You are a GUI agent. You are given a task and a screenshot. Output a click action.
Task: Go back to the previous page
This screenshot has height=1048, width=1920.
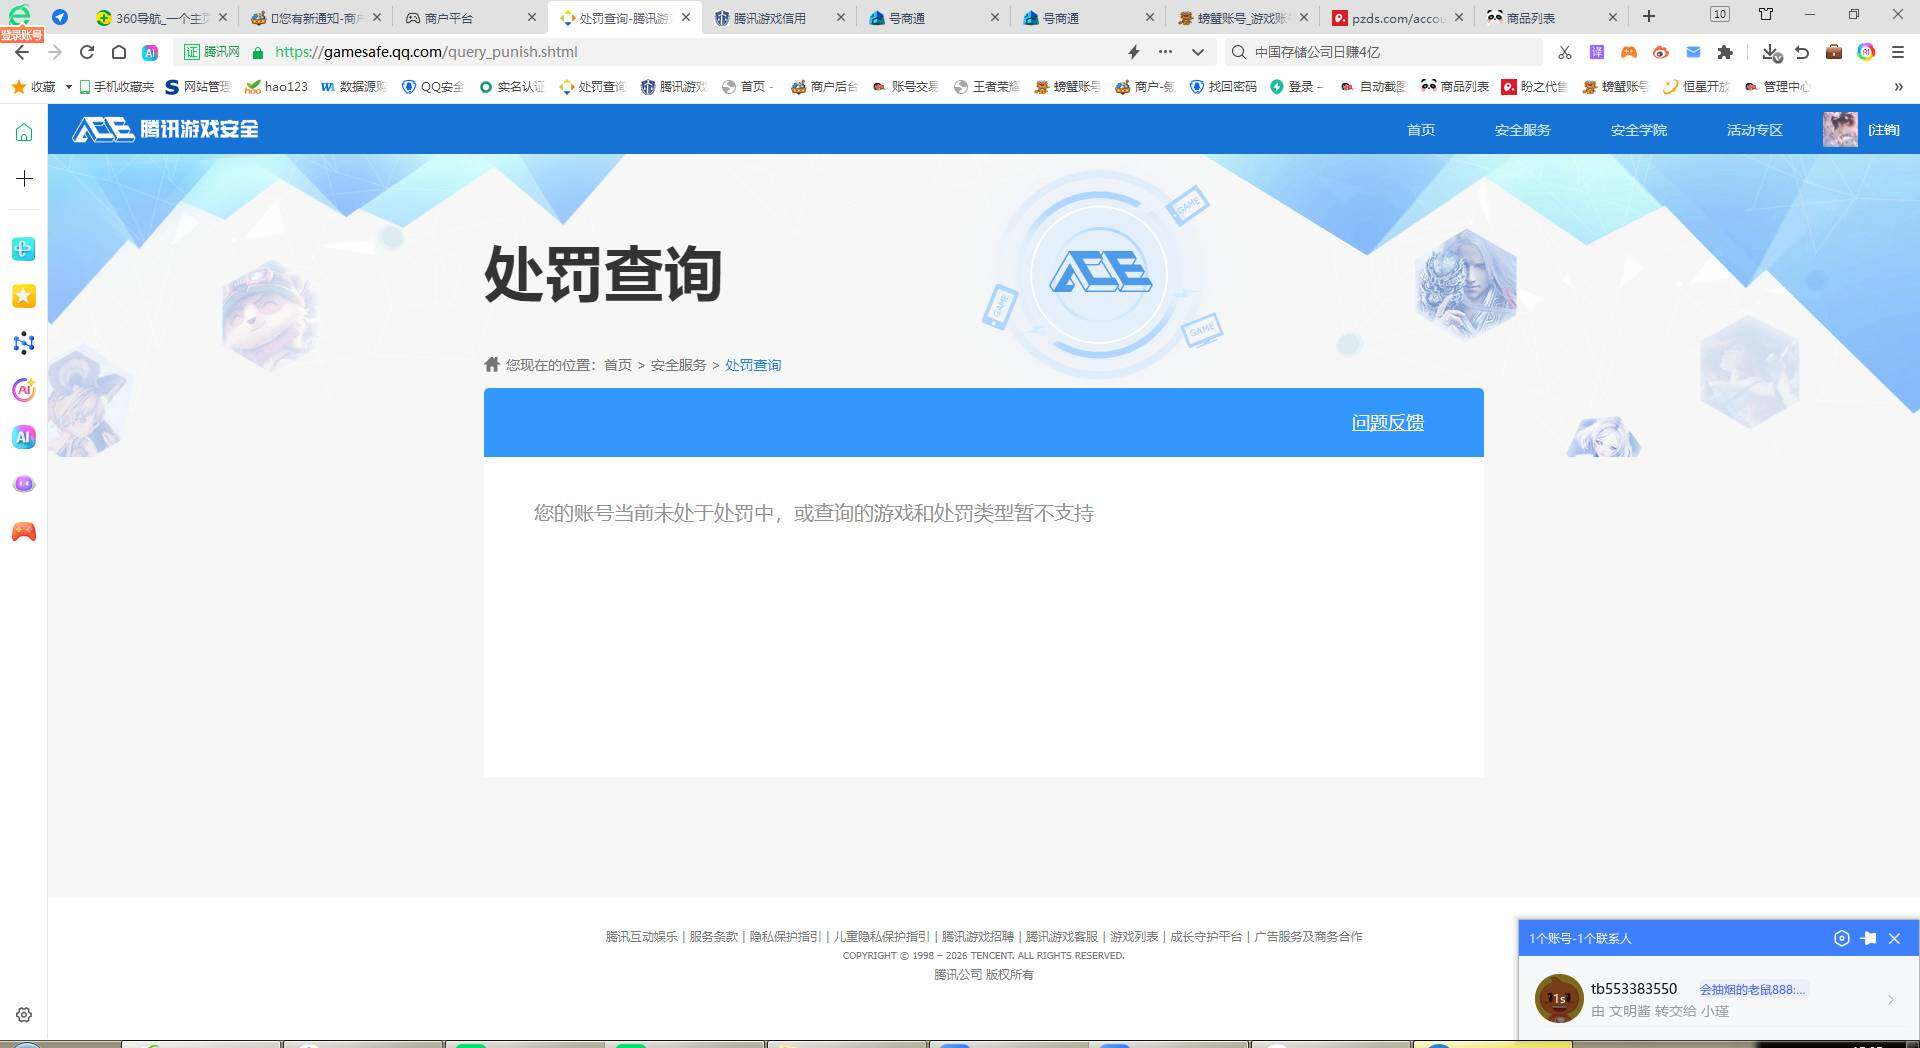point(22,52)
